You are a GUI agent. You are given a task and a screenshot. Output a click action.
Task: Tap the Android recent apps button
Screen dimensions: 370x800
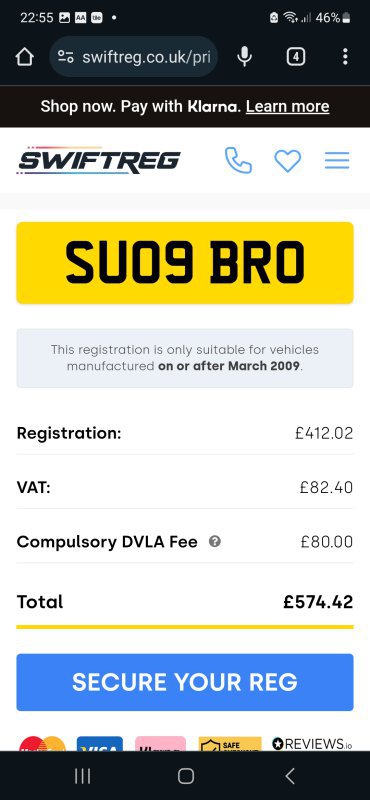pos(82,776)
